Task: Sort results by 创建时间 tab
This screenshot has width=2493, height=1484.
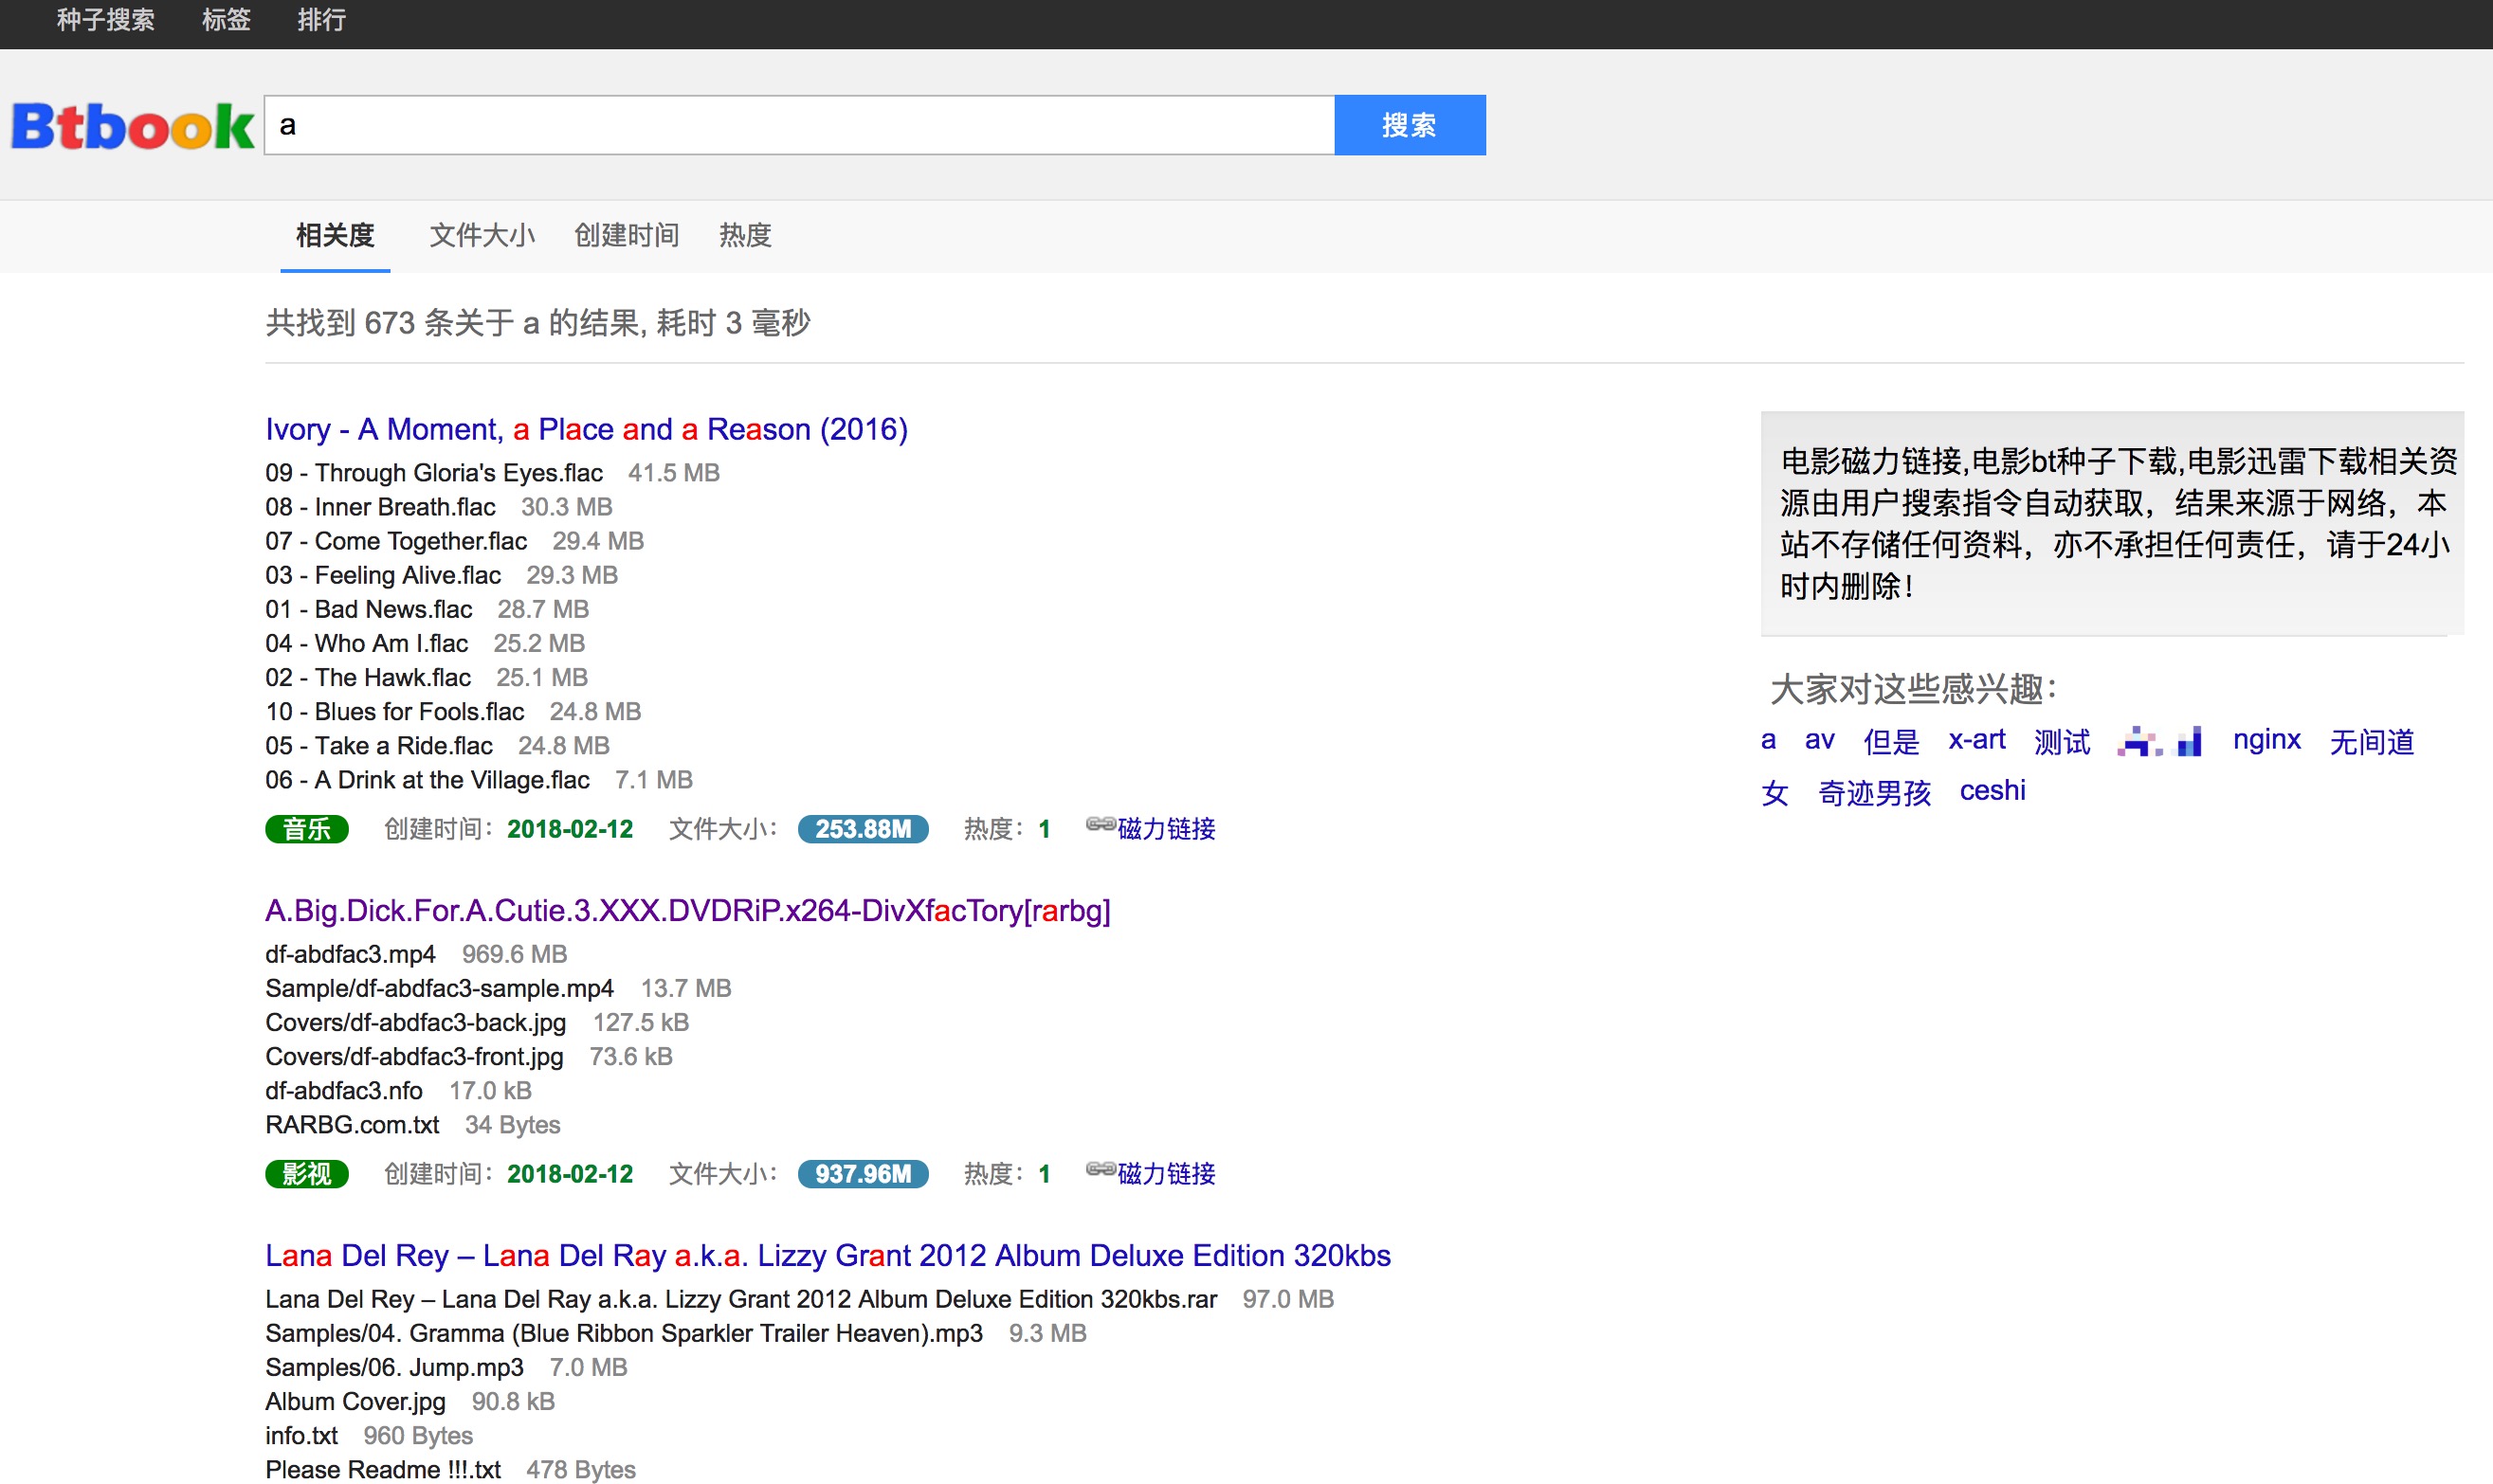Action: coord(626,236)
